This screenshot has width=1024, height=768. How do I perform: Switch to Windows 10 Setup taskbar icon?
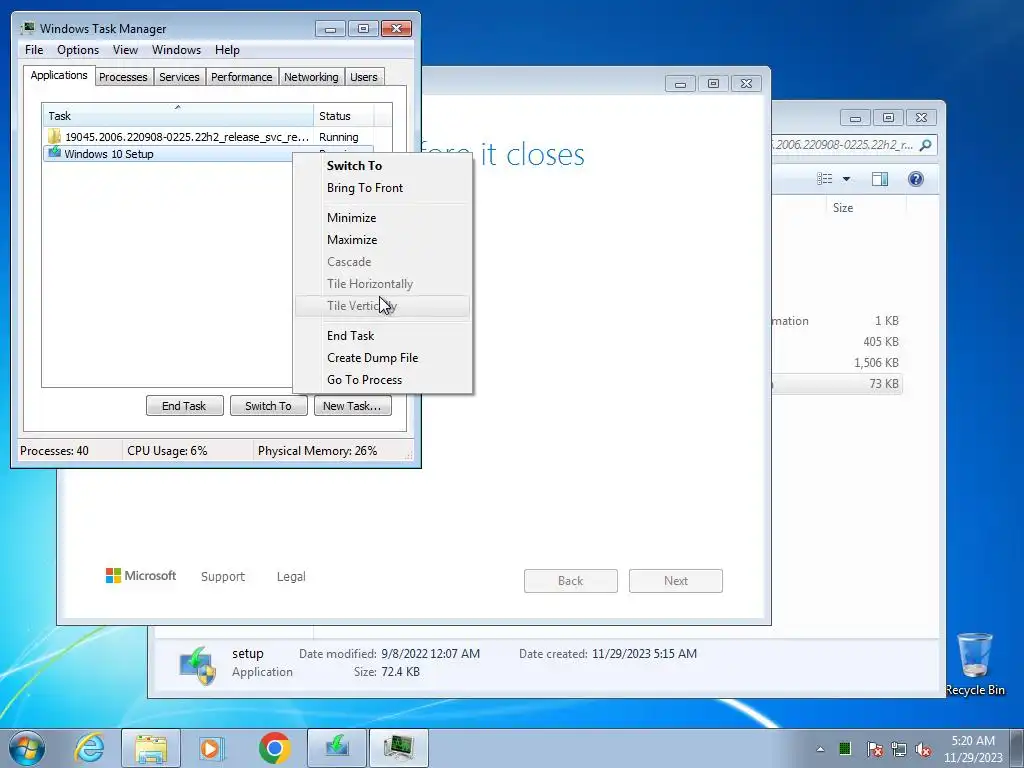[337, 748]
